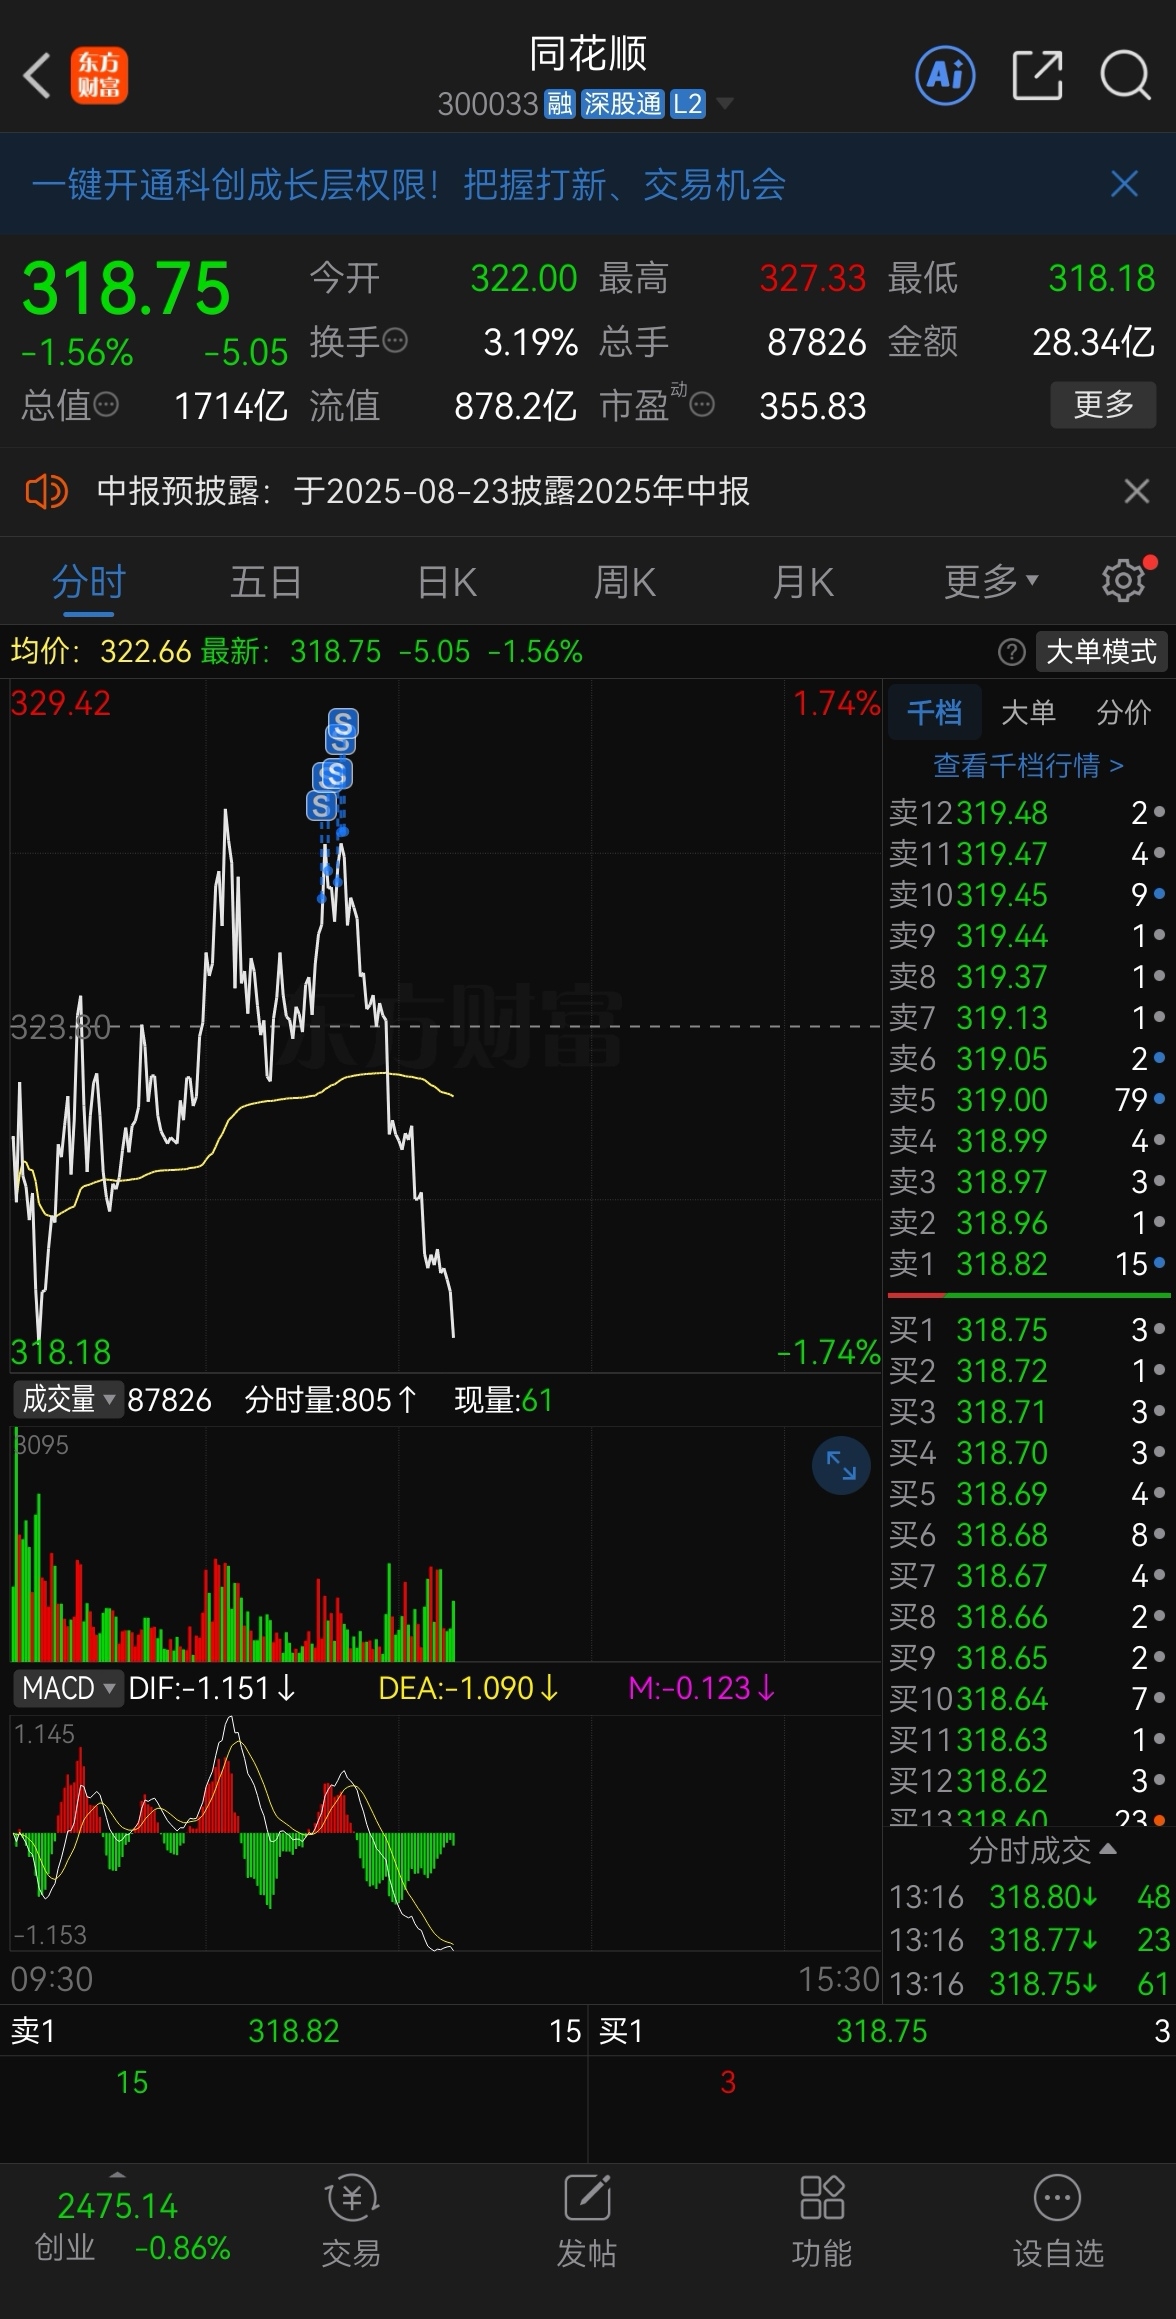Screen dimensions: 1176x2319
Task: Open the 更多 chart period dropdown
Action: coord(991,581)
